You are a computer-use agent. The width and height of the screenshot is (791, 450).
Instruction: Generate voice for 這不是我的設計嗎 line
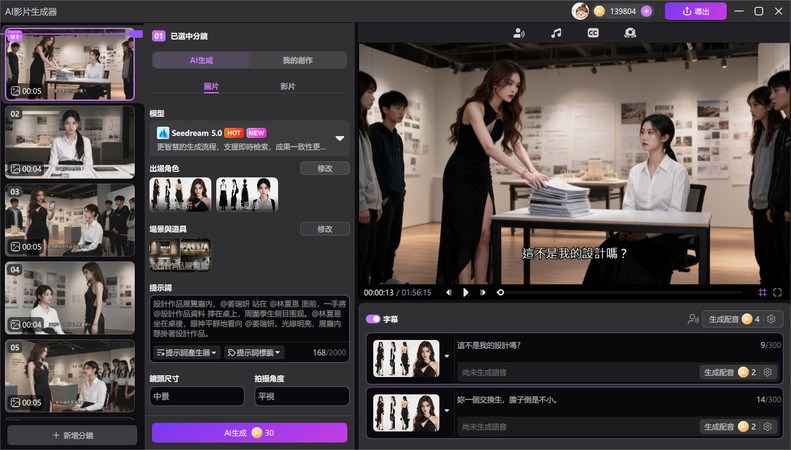729,372
